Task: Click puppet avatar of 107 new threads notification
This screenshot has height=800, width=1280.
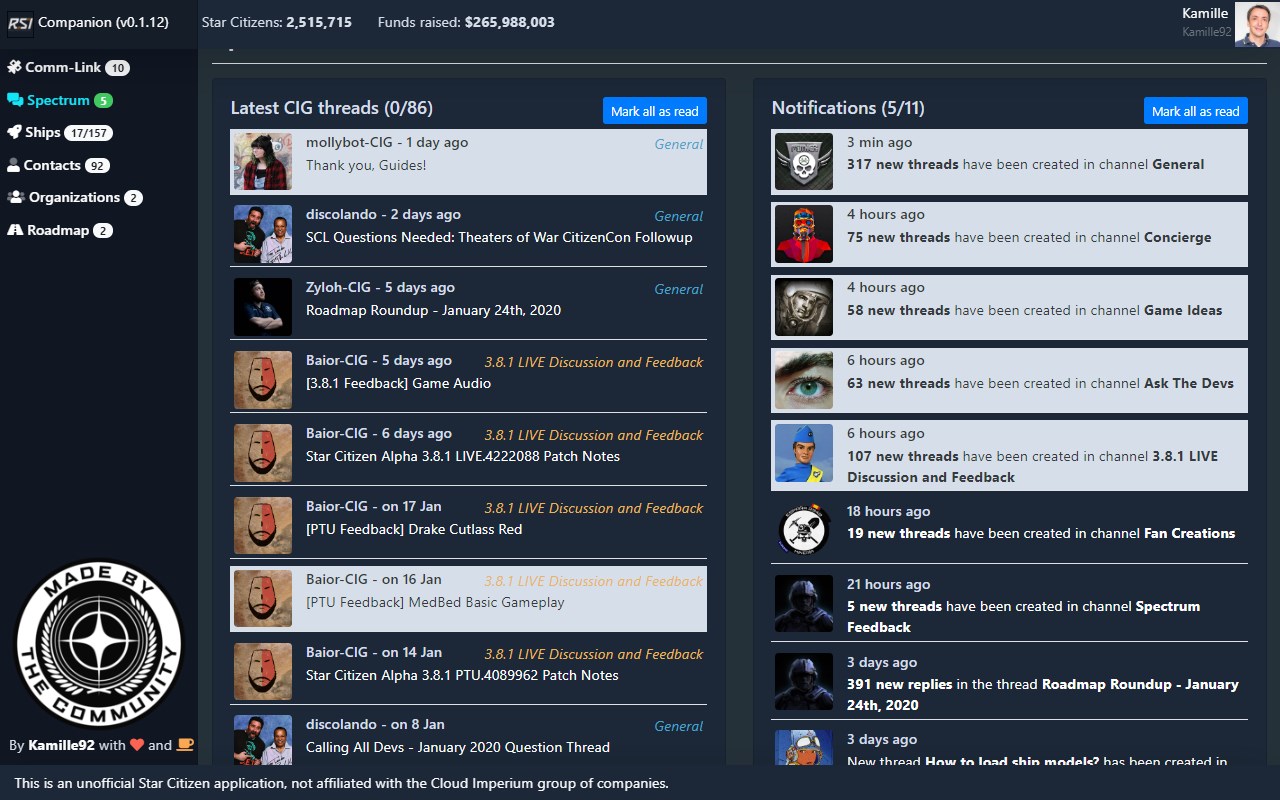Action: [x=804, y=453]
